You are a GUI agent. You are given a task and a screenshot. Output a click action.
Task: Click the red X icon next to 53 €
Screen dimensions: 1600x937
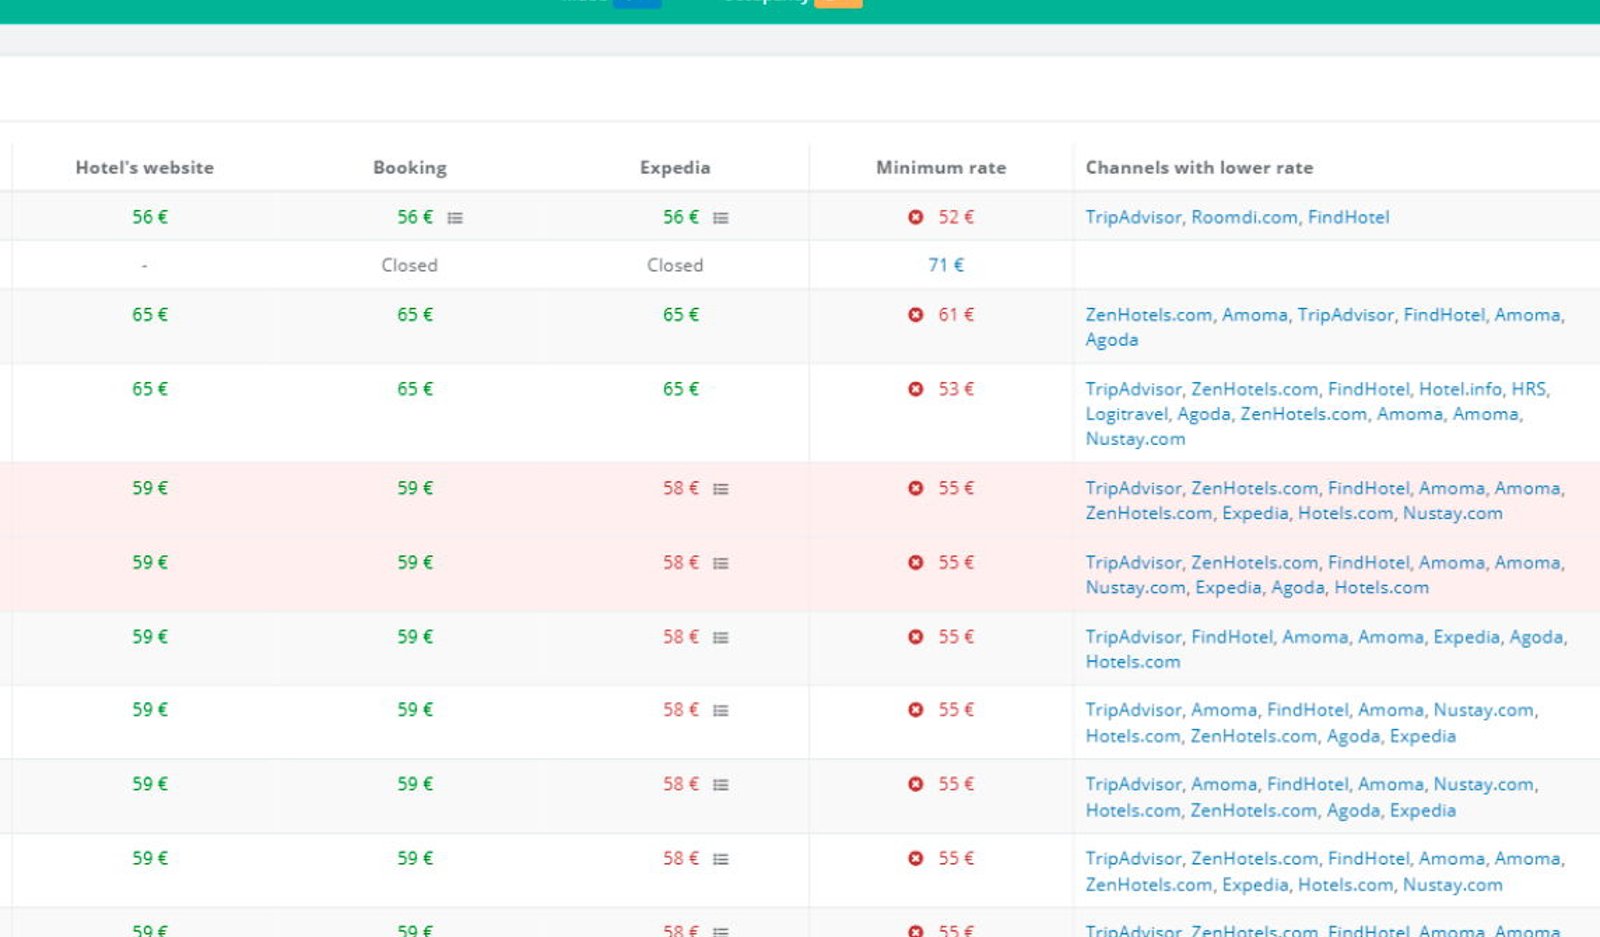(x=915, y=389)
